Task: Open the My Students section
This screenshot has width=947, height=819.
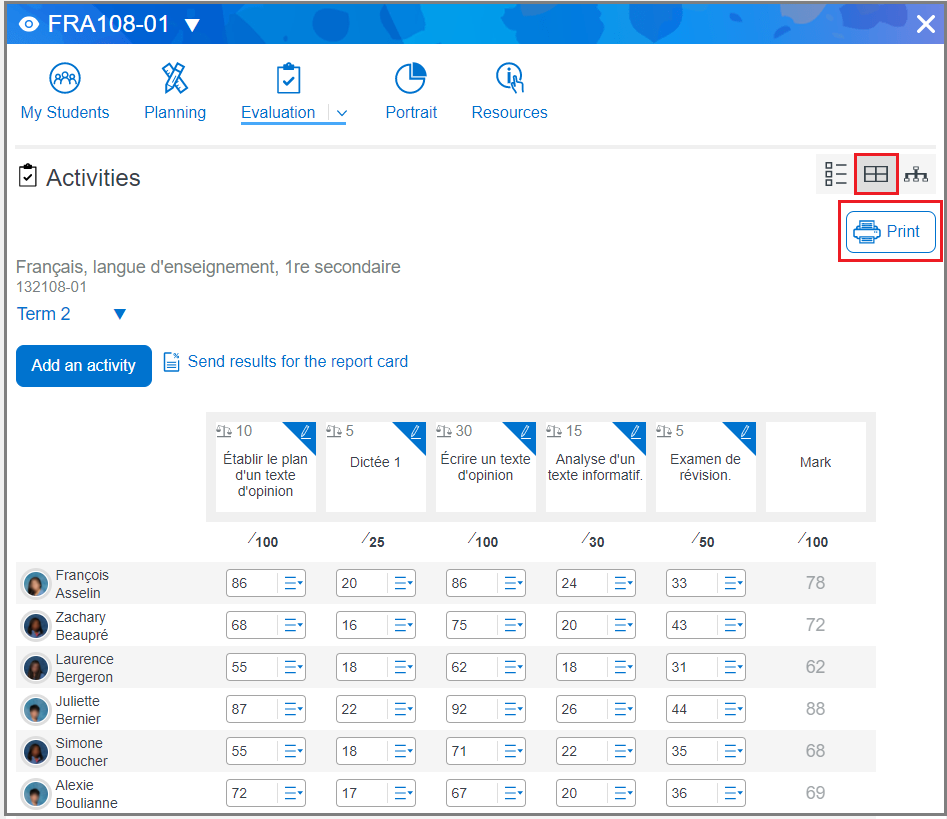Action: click(x=65, y=91)
